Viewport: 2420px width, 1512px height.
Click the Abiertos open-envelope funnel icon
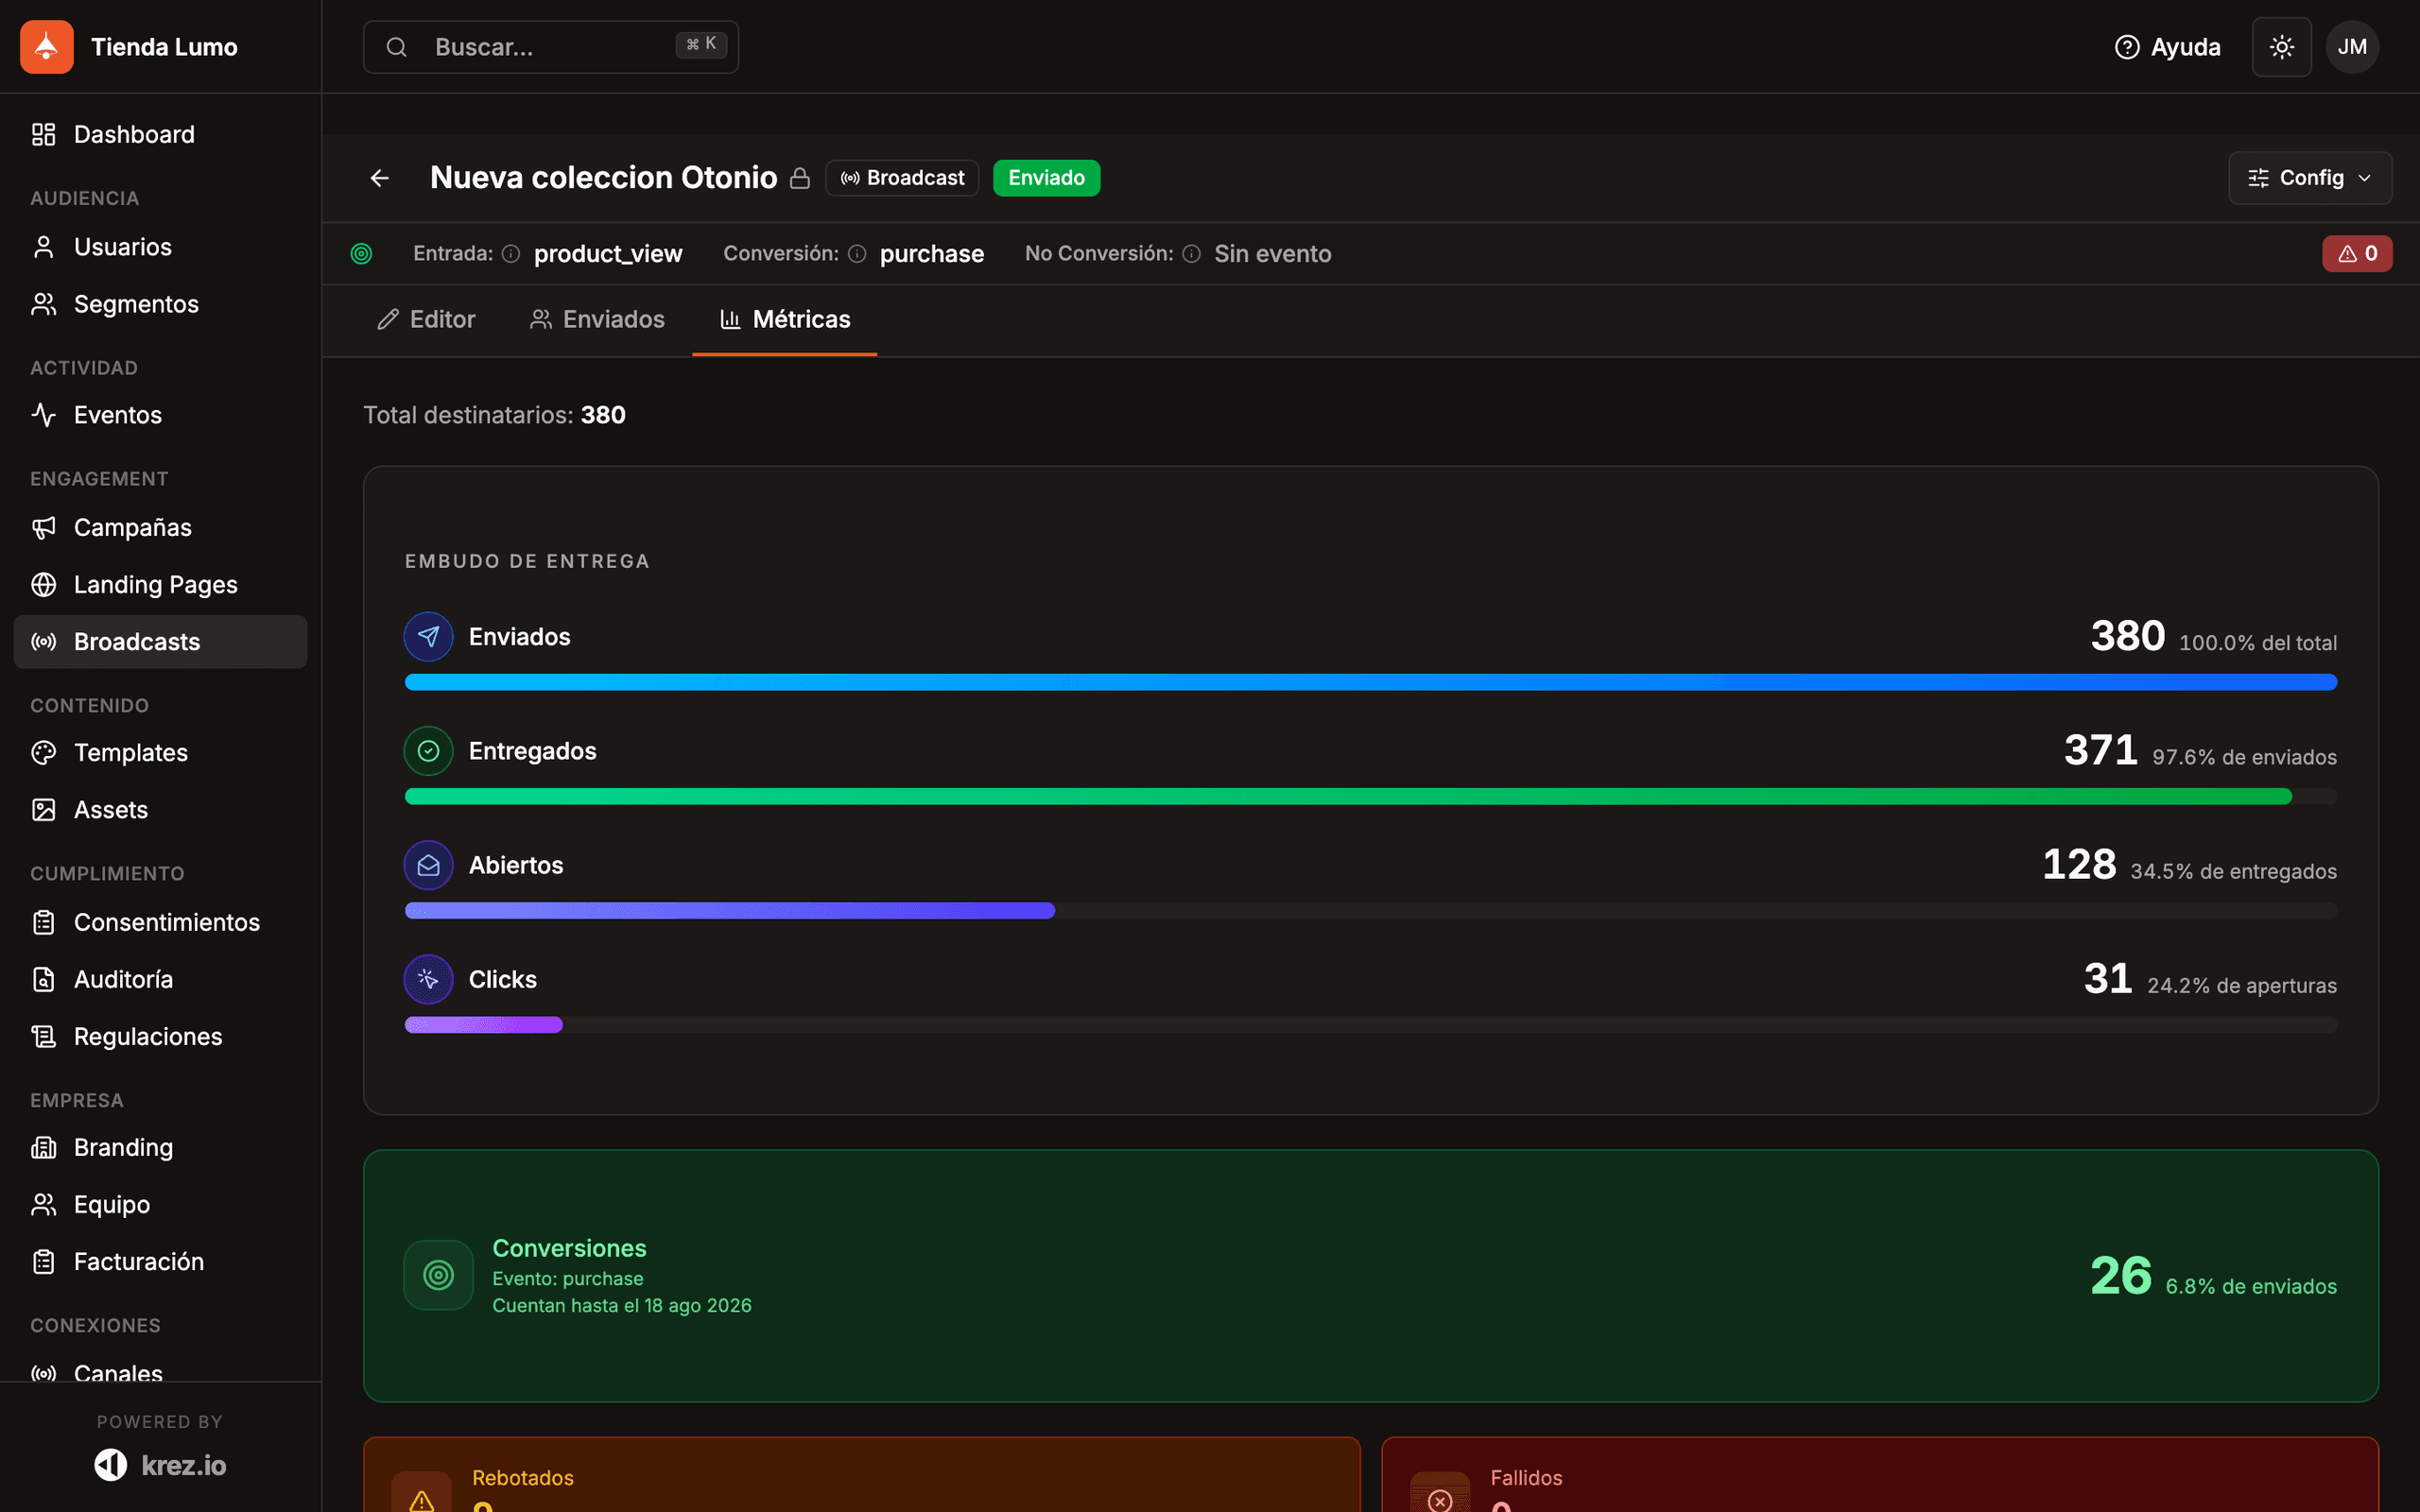click(428, 865)
